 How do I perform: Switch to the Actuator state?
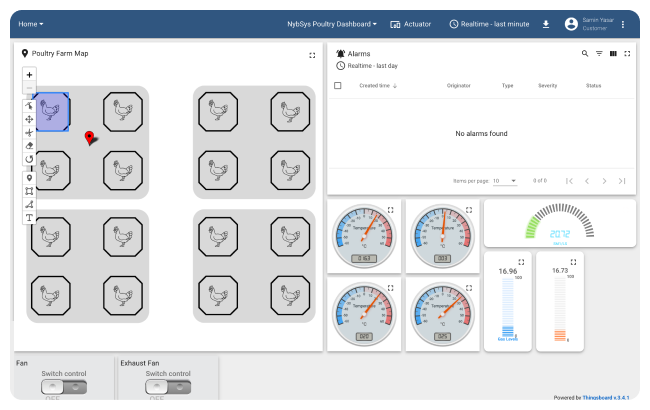pos(410,24)
